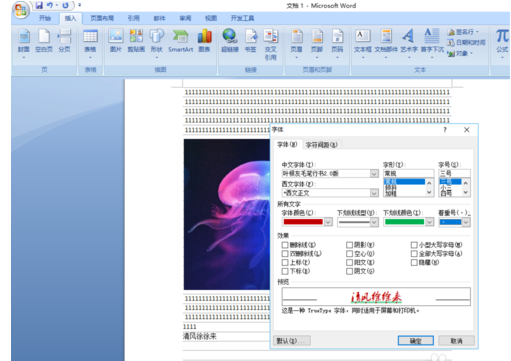
Task: Confirm font dialog with 确定 button
Action: 416,341
